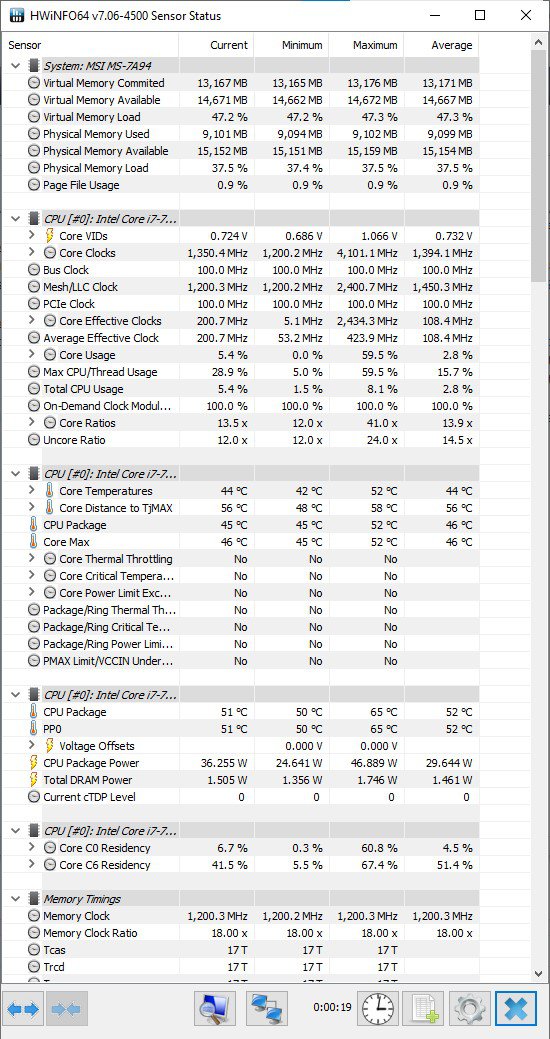Open the sensor monitor search icon
This screenshot has height=1039, width=550.
pyautogui.click(x=215, y=1009)
